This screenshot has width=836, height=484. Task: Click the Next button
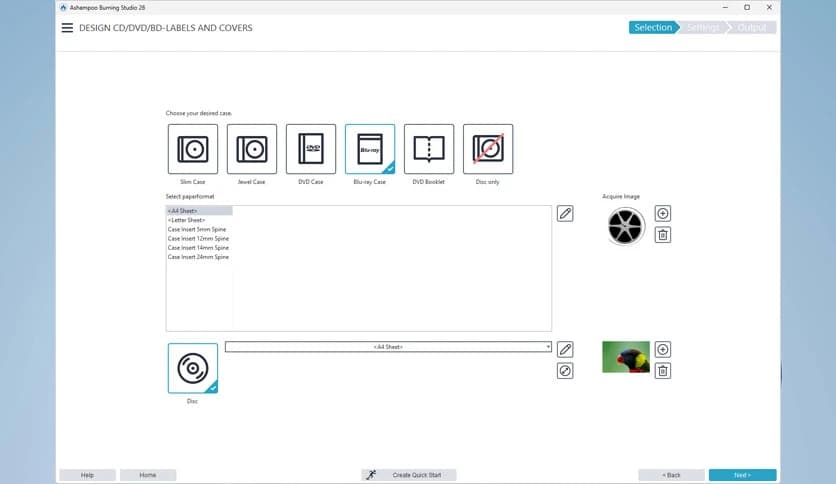pyautogui.click(x=742, y=475)
